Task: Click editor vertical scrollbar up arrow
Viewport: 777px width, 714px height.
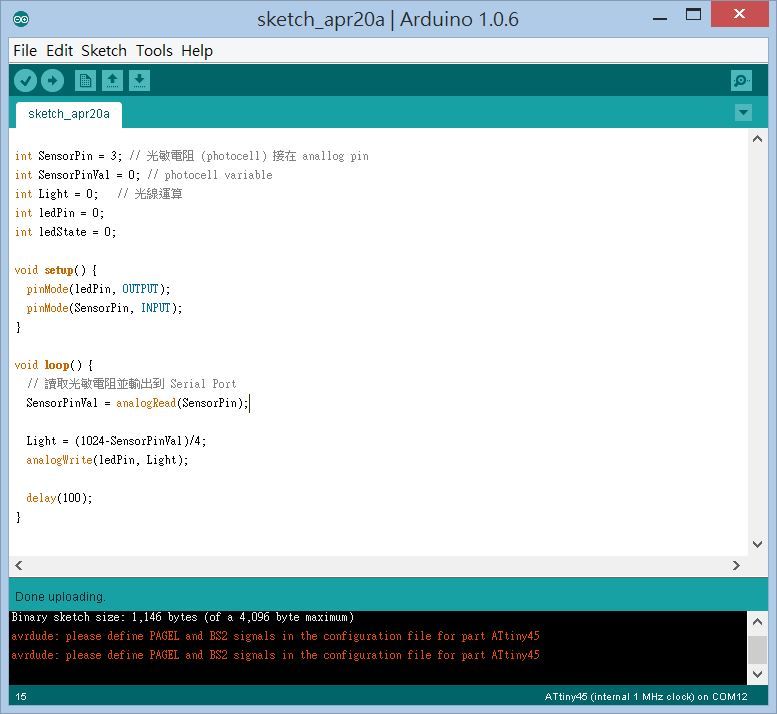Action: tap(757, 139)
